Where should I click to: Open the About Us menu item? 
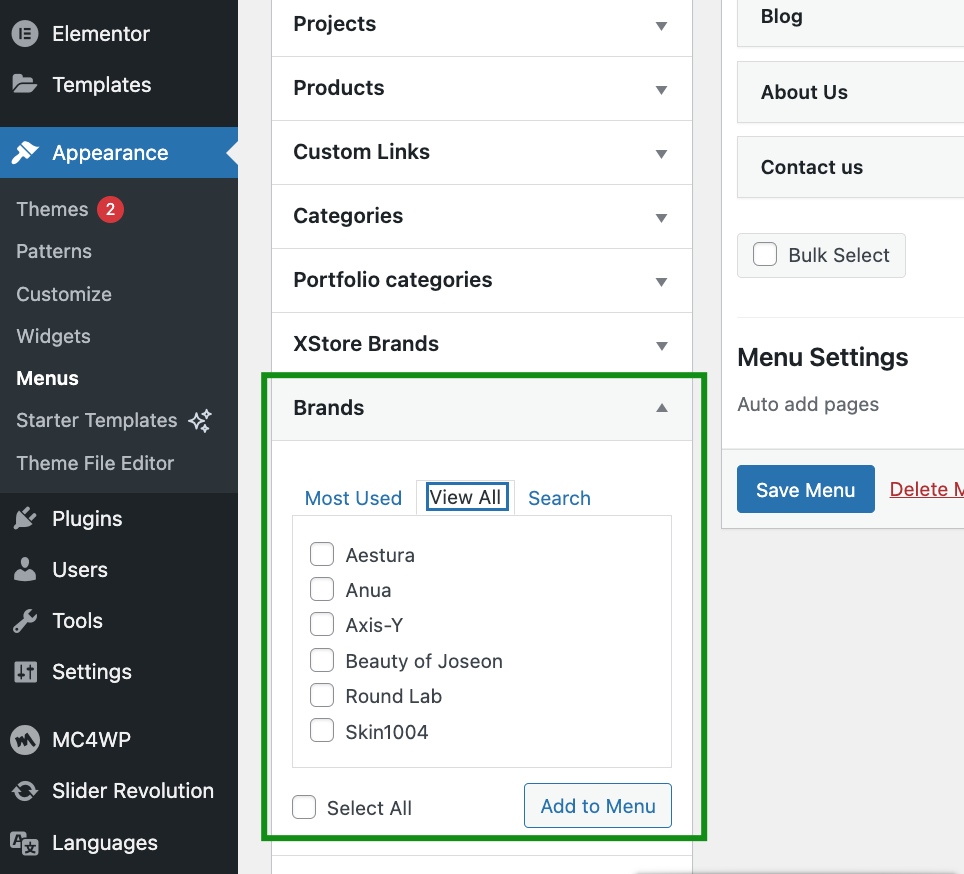[x=851, y=92]
